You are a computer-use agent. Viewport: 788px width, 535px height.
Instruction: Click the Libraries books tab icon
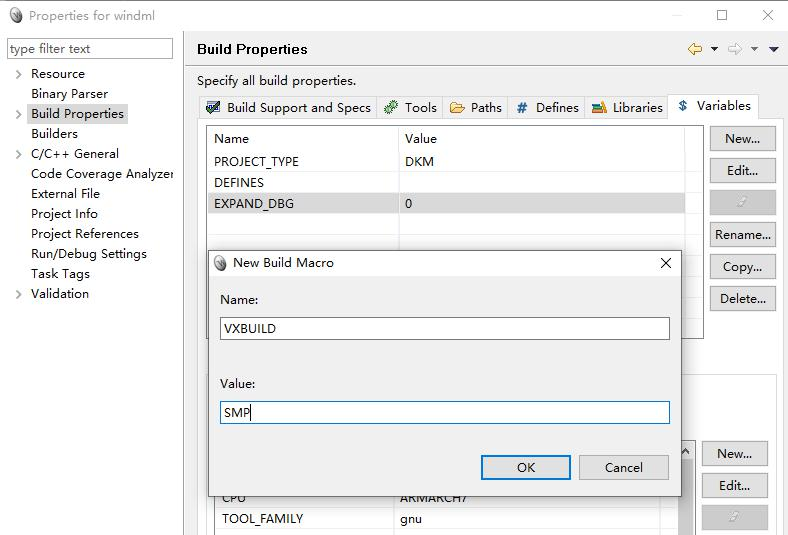[x=599, y=108]
